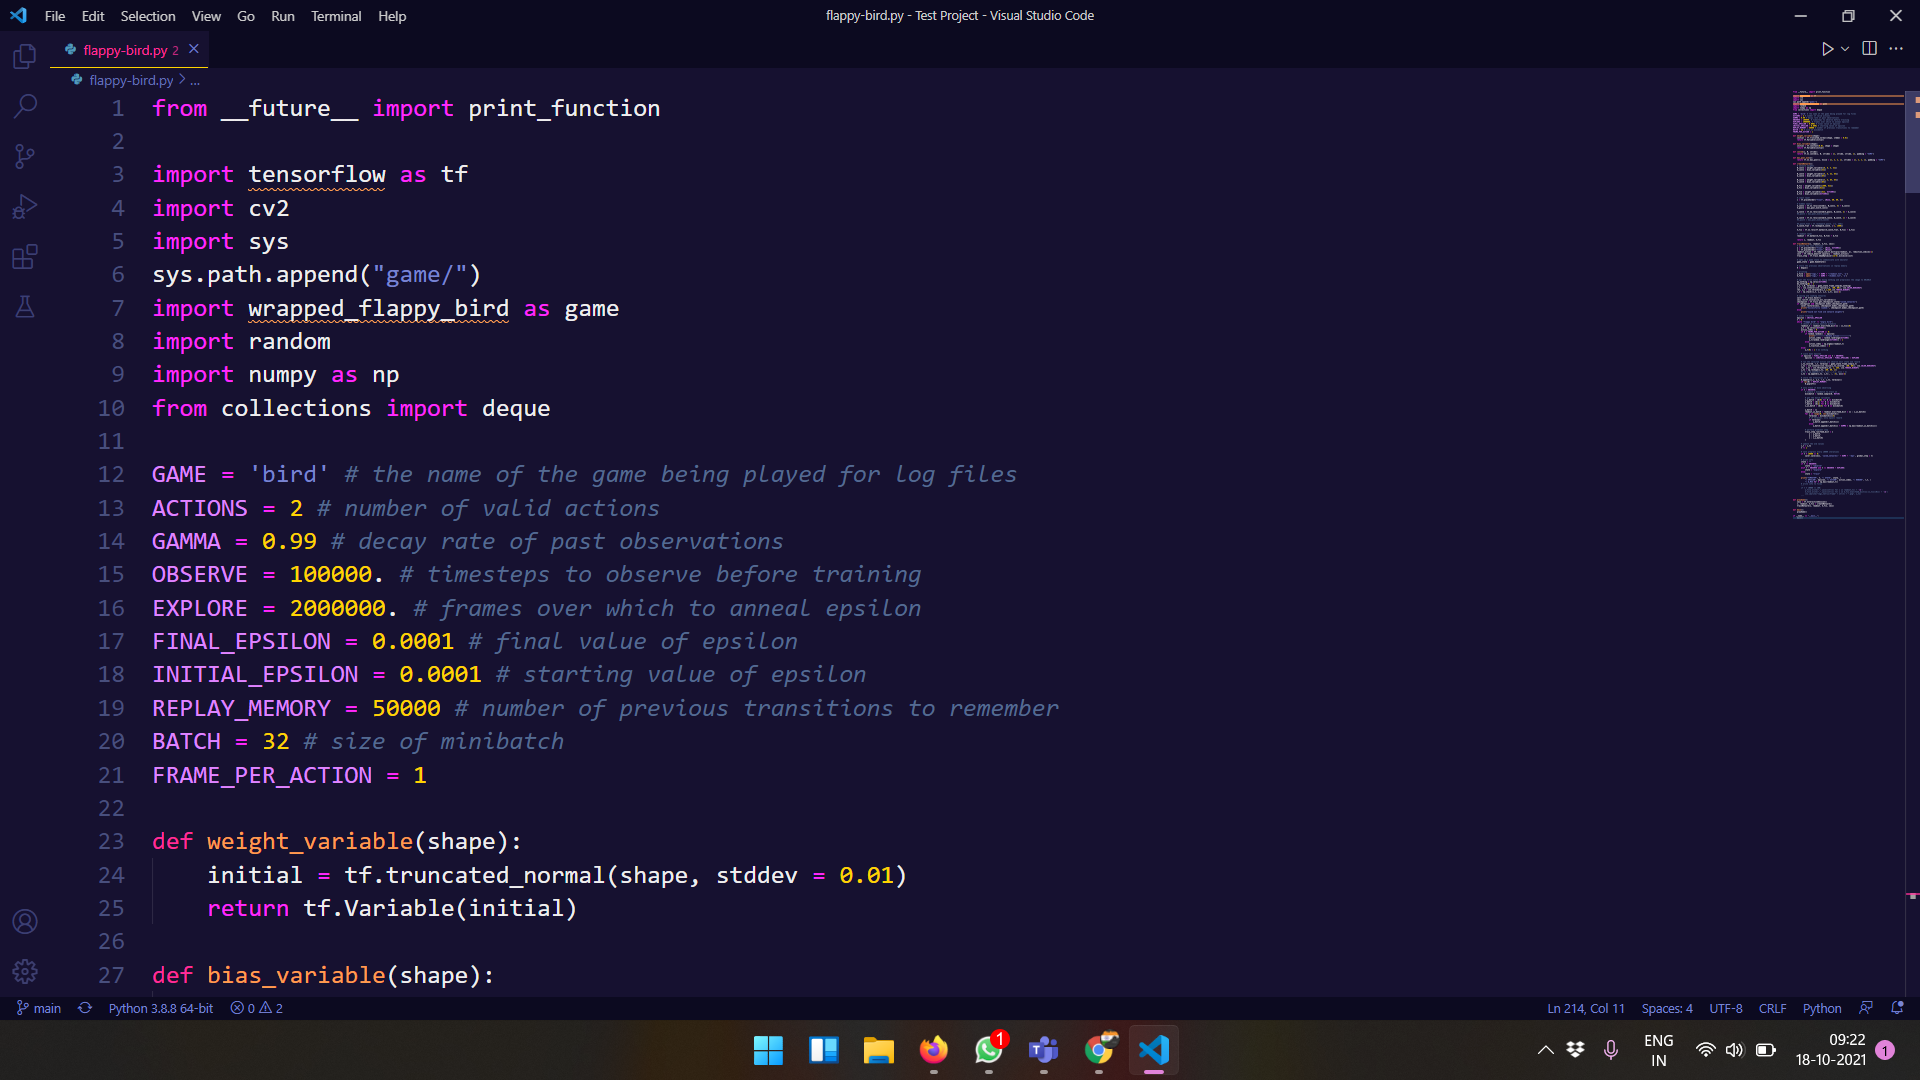
Task: Click the Run Python File play button
Action: pyautogui.click(x=1827, y=49)
